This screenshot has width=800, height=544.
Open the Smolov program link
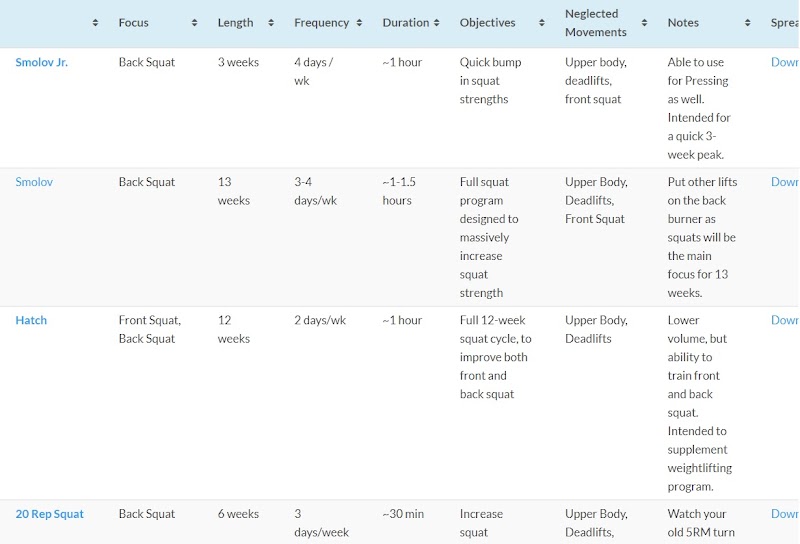(x=34, y=182)
